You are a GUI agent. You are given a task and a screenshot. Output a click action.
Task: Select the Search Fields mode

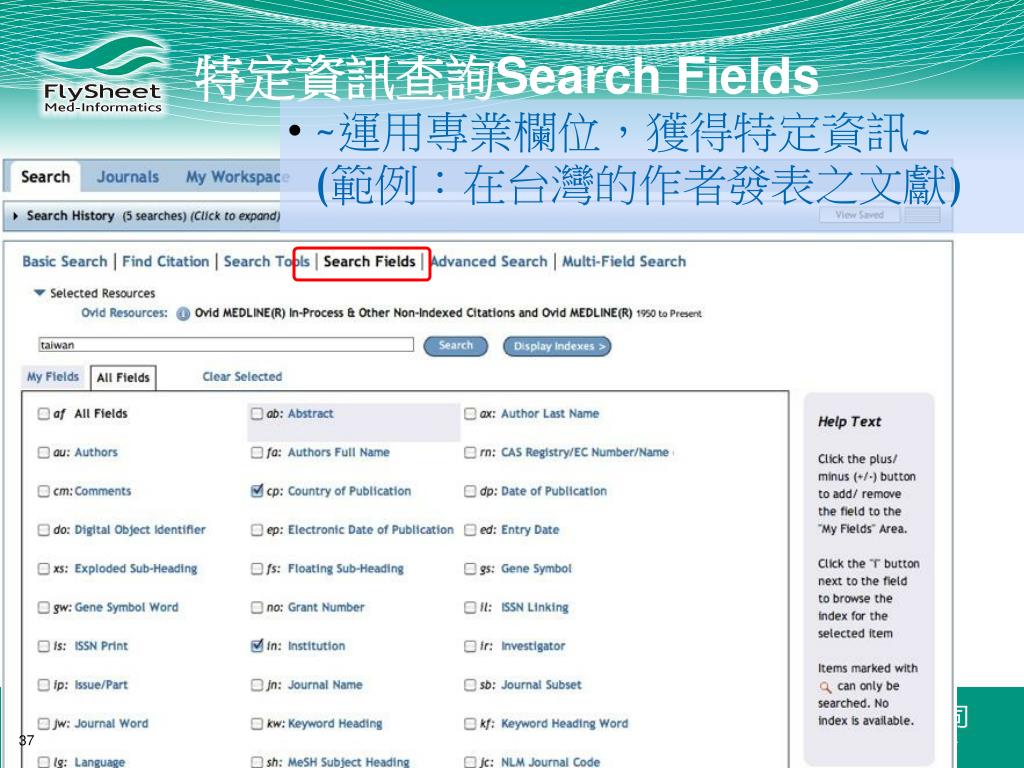[369, 261]
